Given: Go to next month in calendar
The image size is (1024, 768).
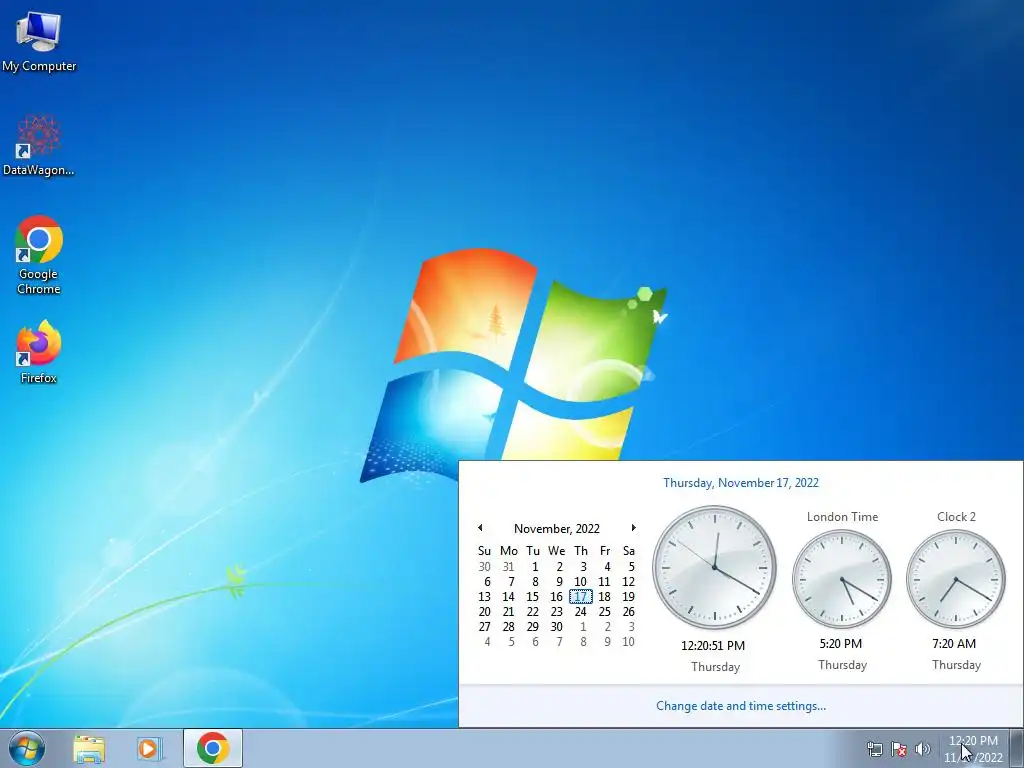Looking at the screenshot, I should (x=633, y=528).
